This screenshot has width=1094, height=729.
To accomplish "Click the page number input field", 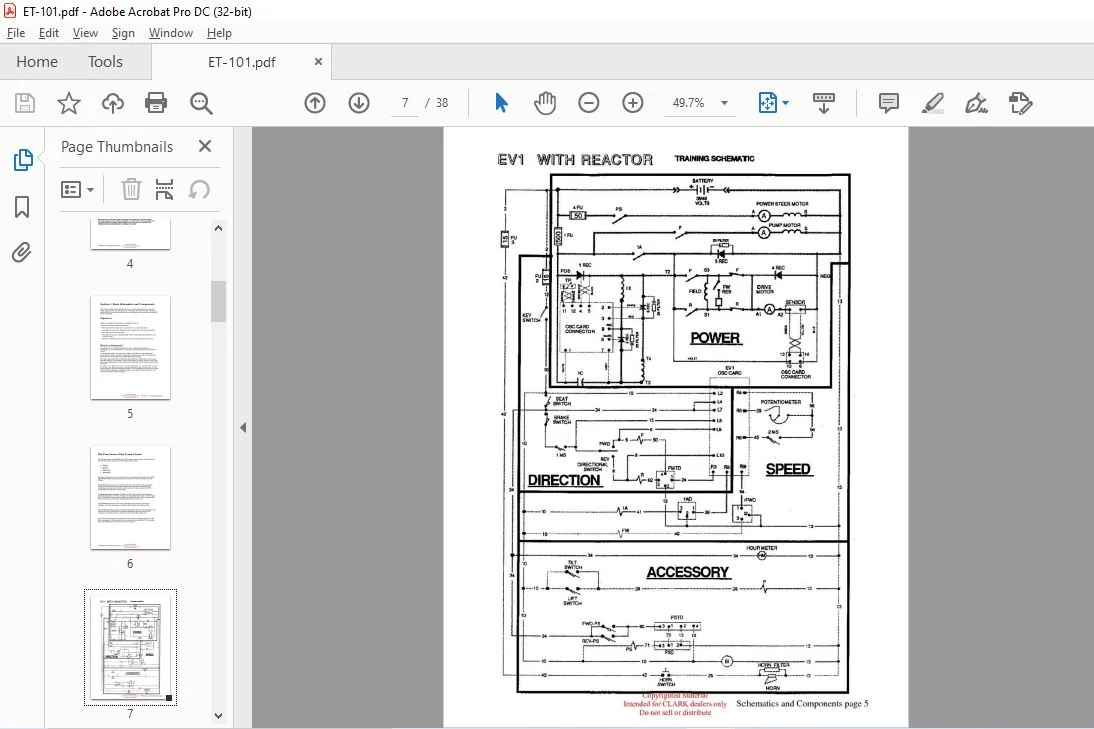I will click(405, 103).
